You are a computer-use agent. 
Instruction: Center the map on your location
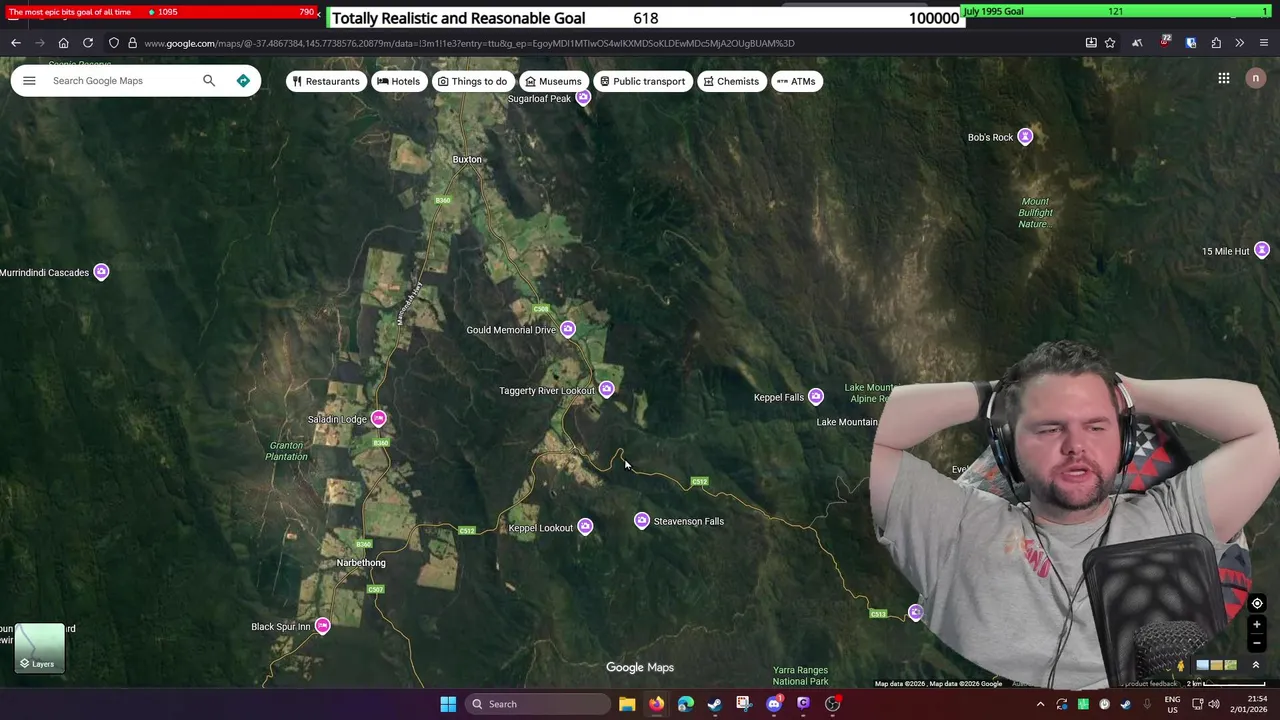[x=1257, y=603]
